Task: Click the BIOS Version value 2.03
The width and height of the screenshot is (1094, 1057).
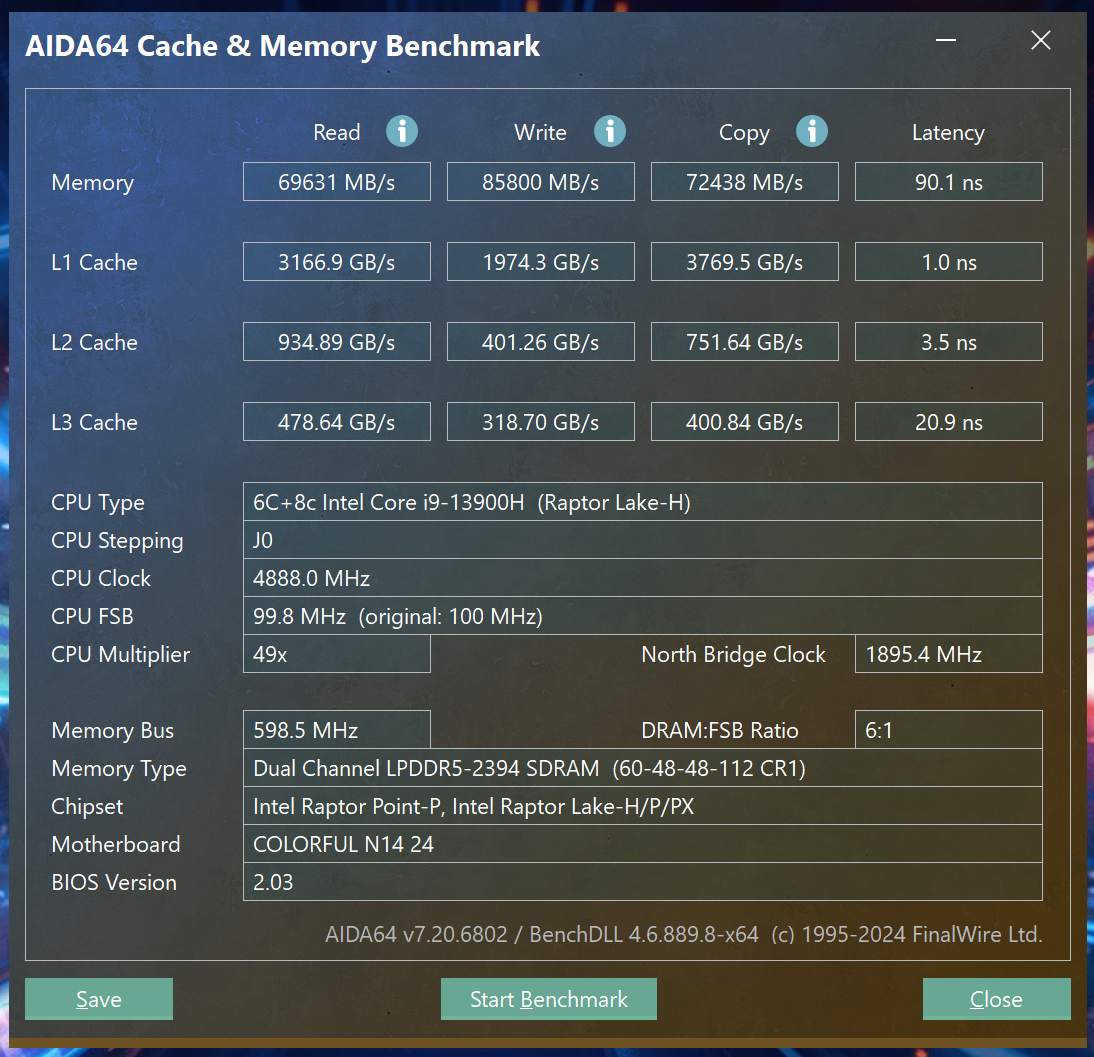Action: 643,882
